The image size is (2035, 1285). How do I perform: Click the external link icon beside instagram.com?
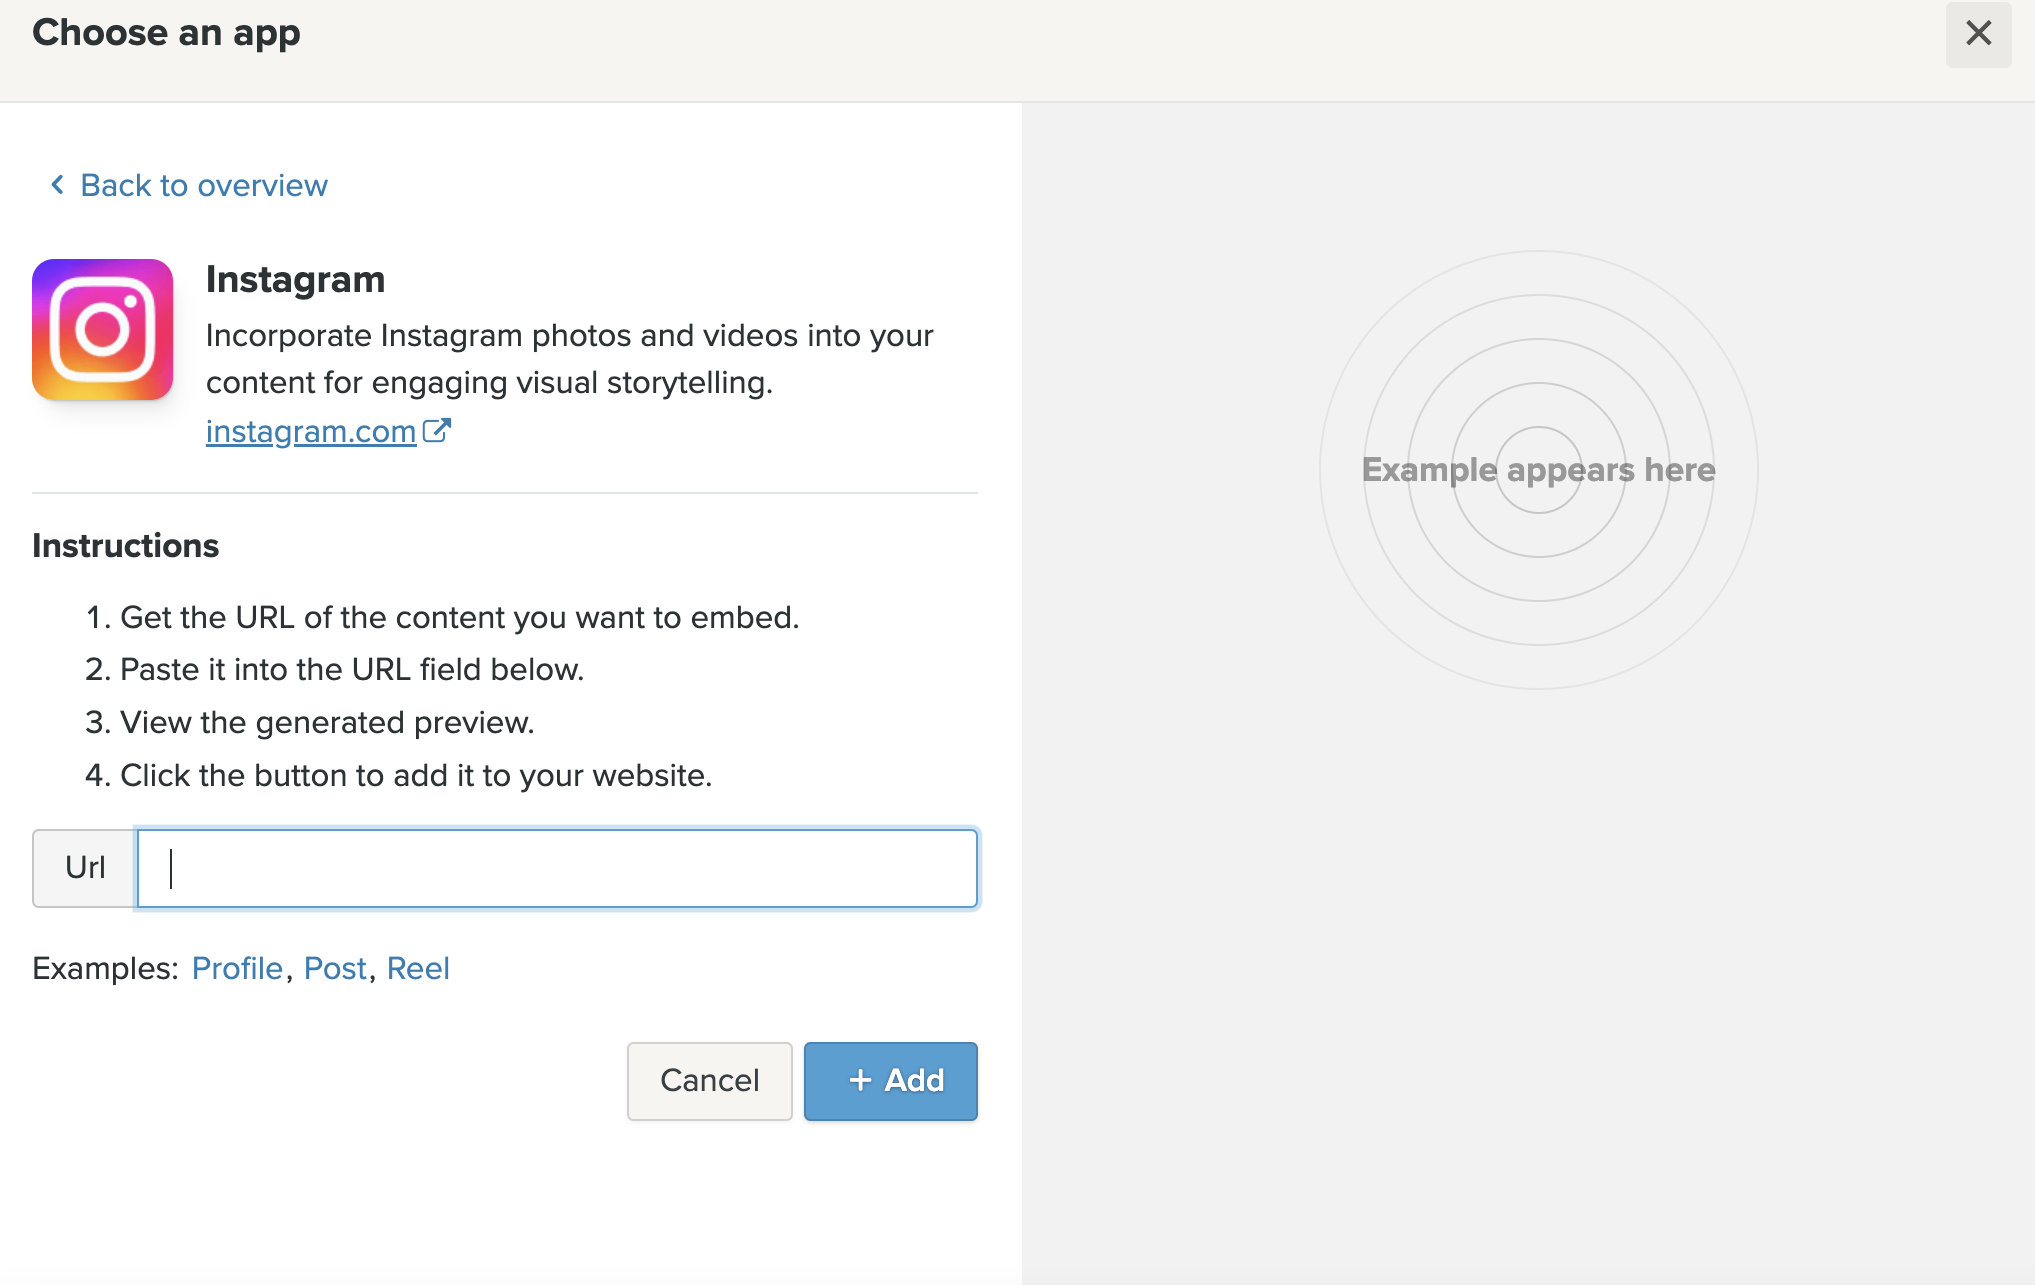coord(437,430)
